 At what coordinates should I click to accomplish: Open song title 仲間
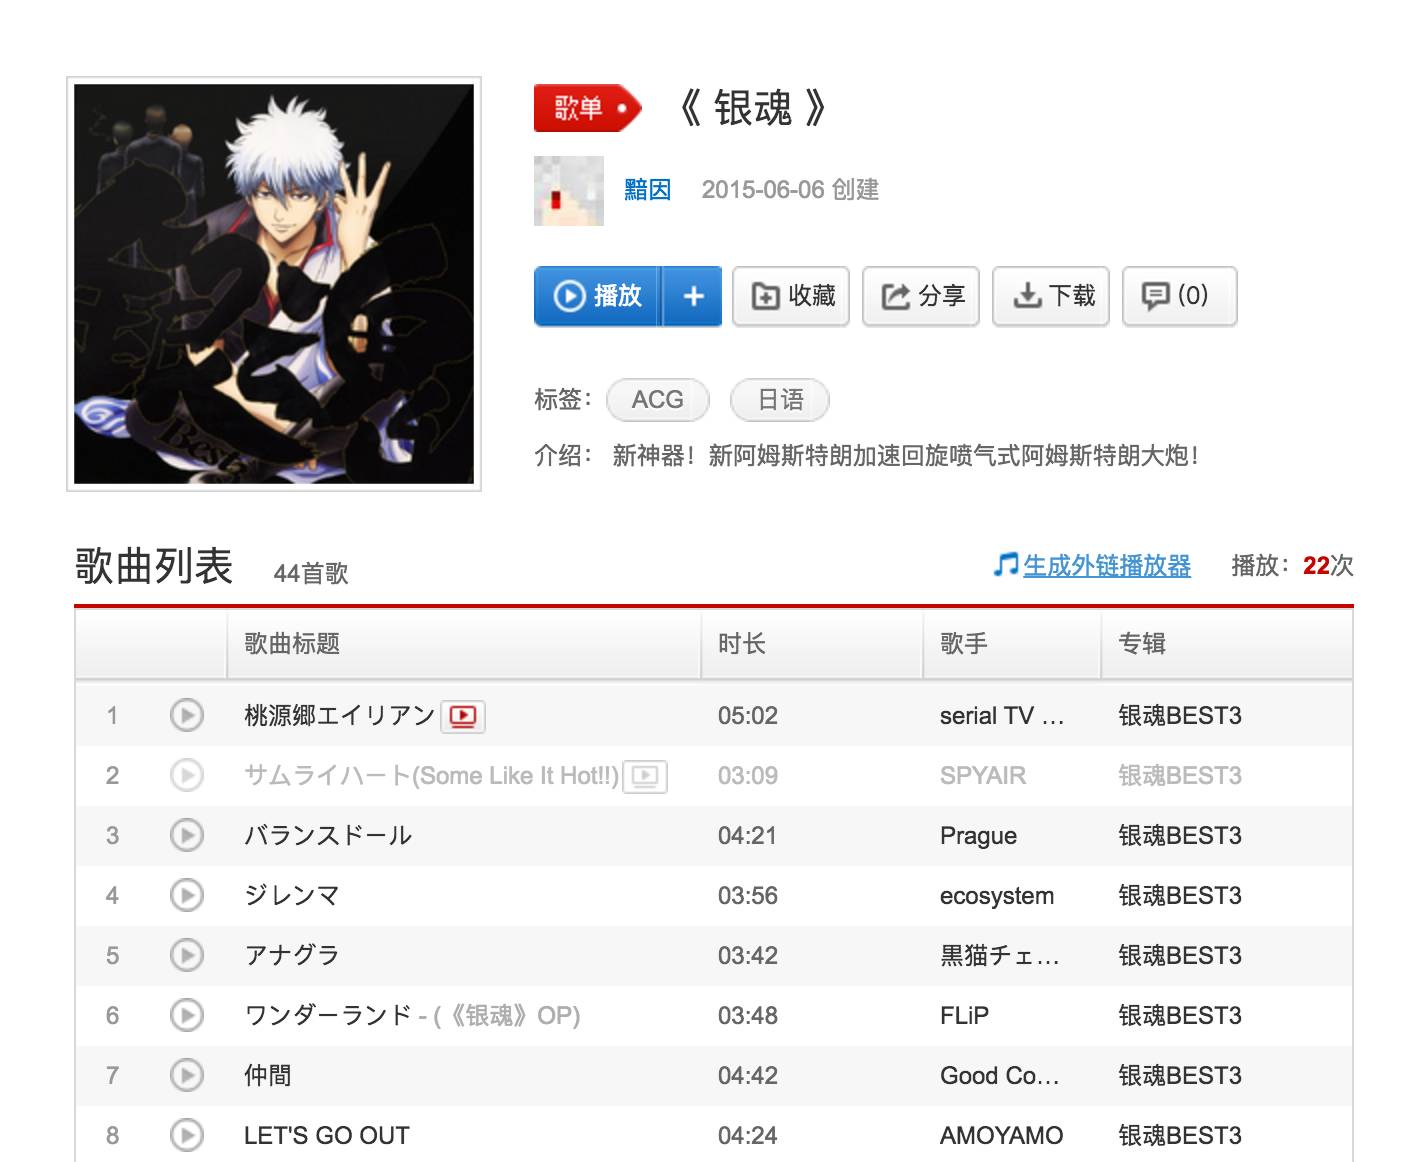(268, 1075)
